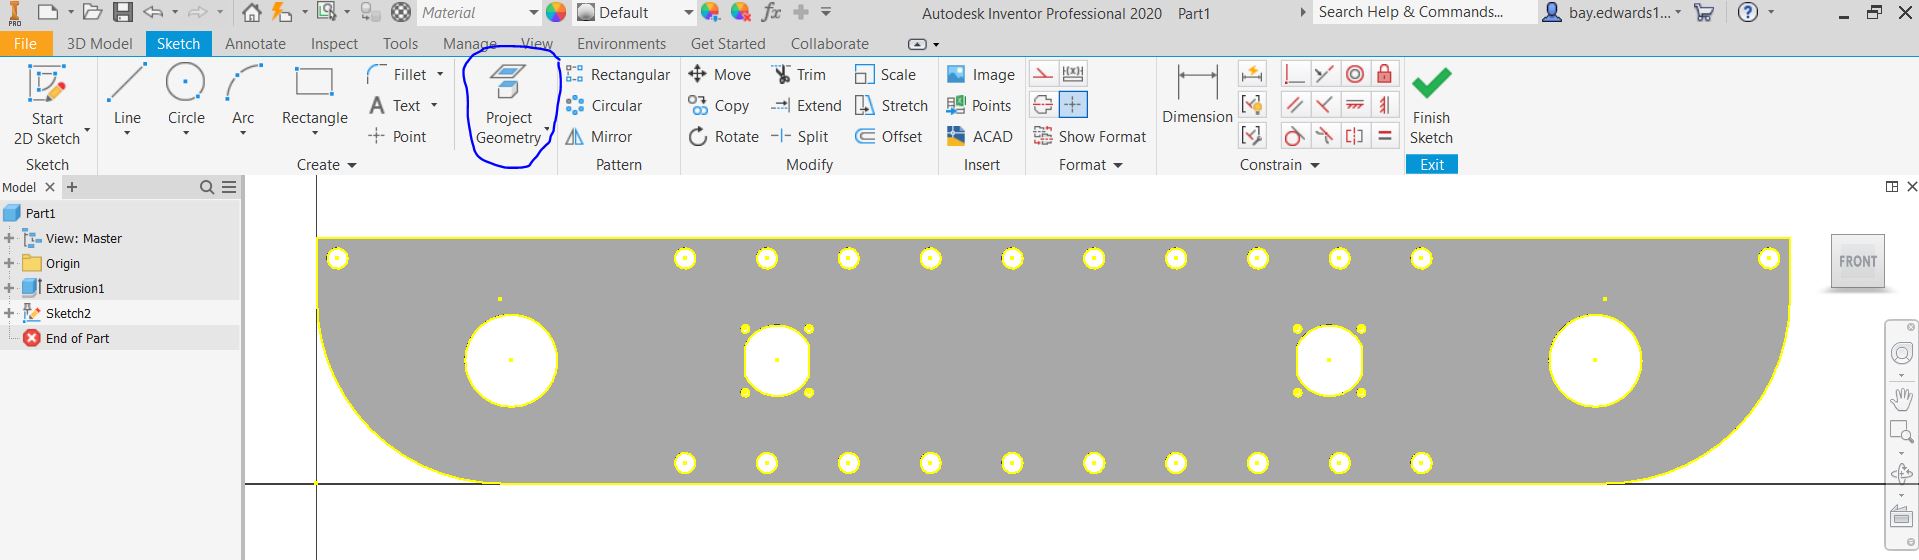Start the Dimension tool
Image resolution: width=1919 pixels, height=560 pixels.
click(1197, 96)
